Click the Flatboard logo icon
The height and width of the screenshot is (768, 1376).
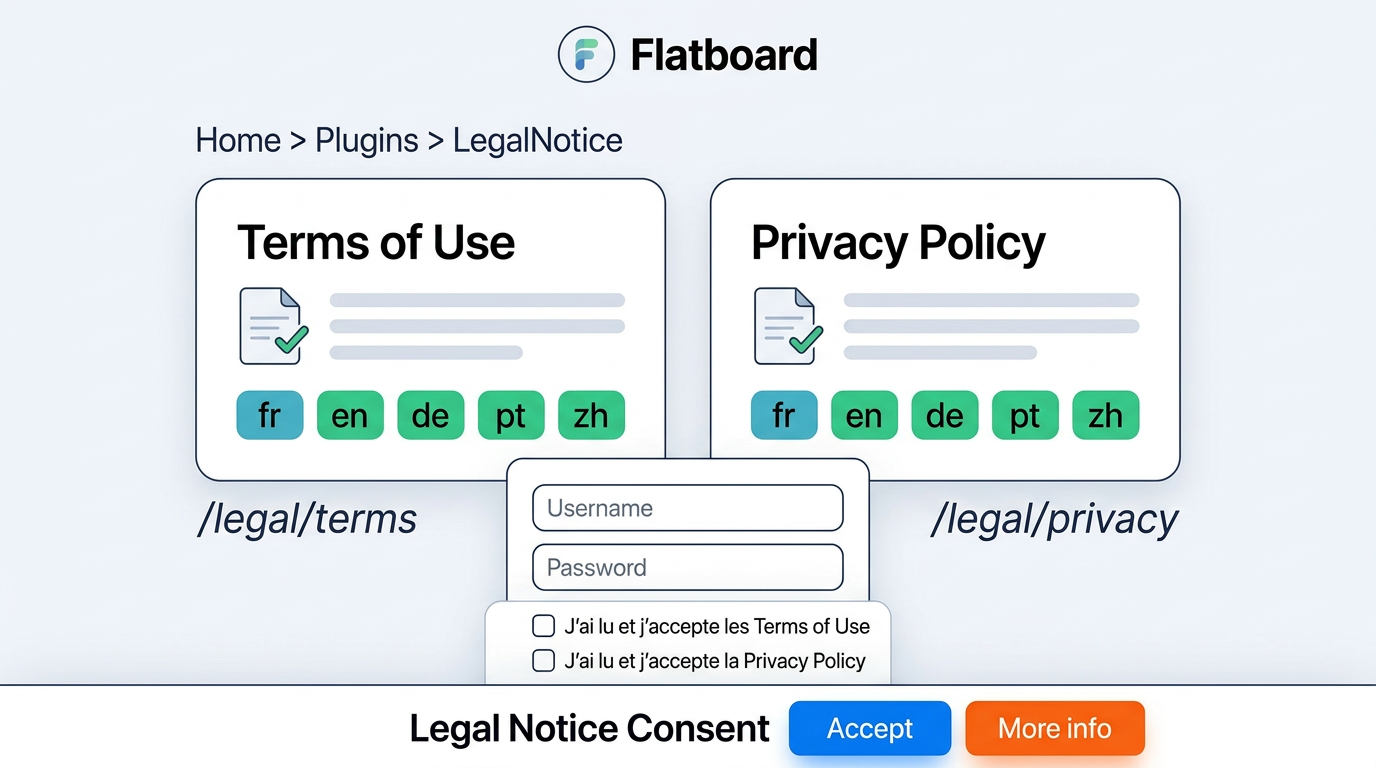click(x=585, y=54)
